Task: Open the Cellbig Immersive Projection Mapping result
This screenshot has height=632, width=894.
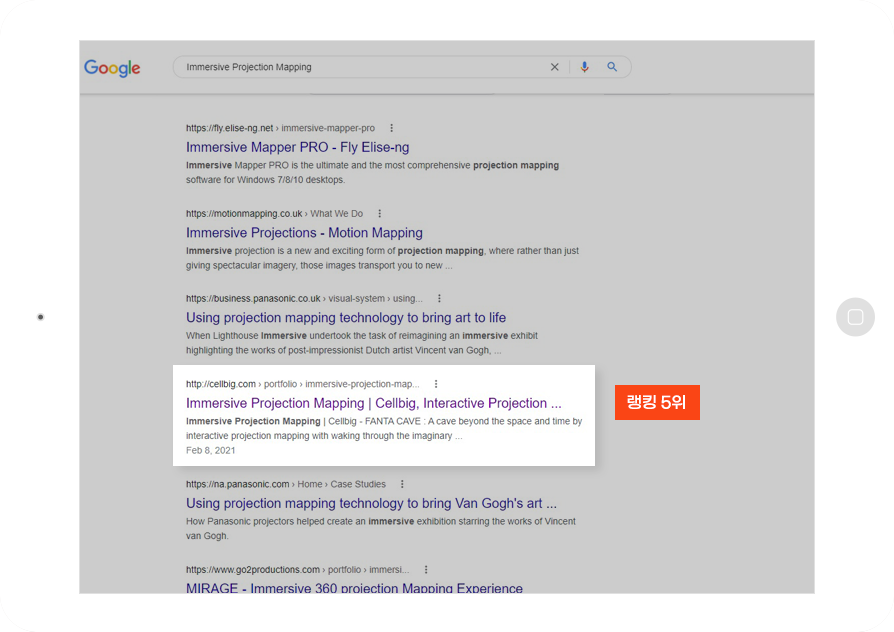Action: pos(373,403)
